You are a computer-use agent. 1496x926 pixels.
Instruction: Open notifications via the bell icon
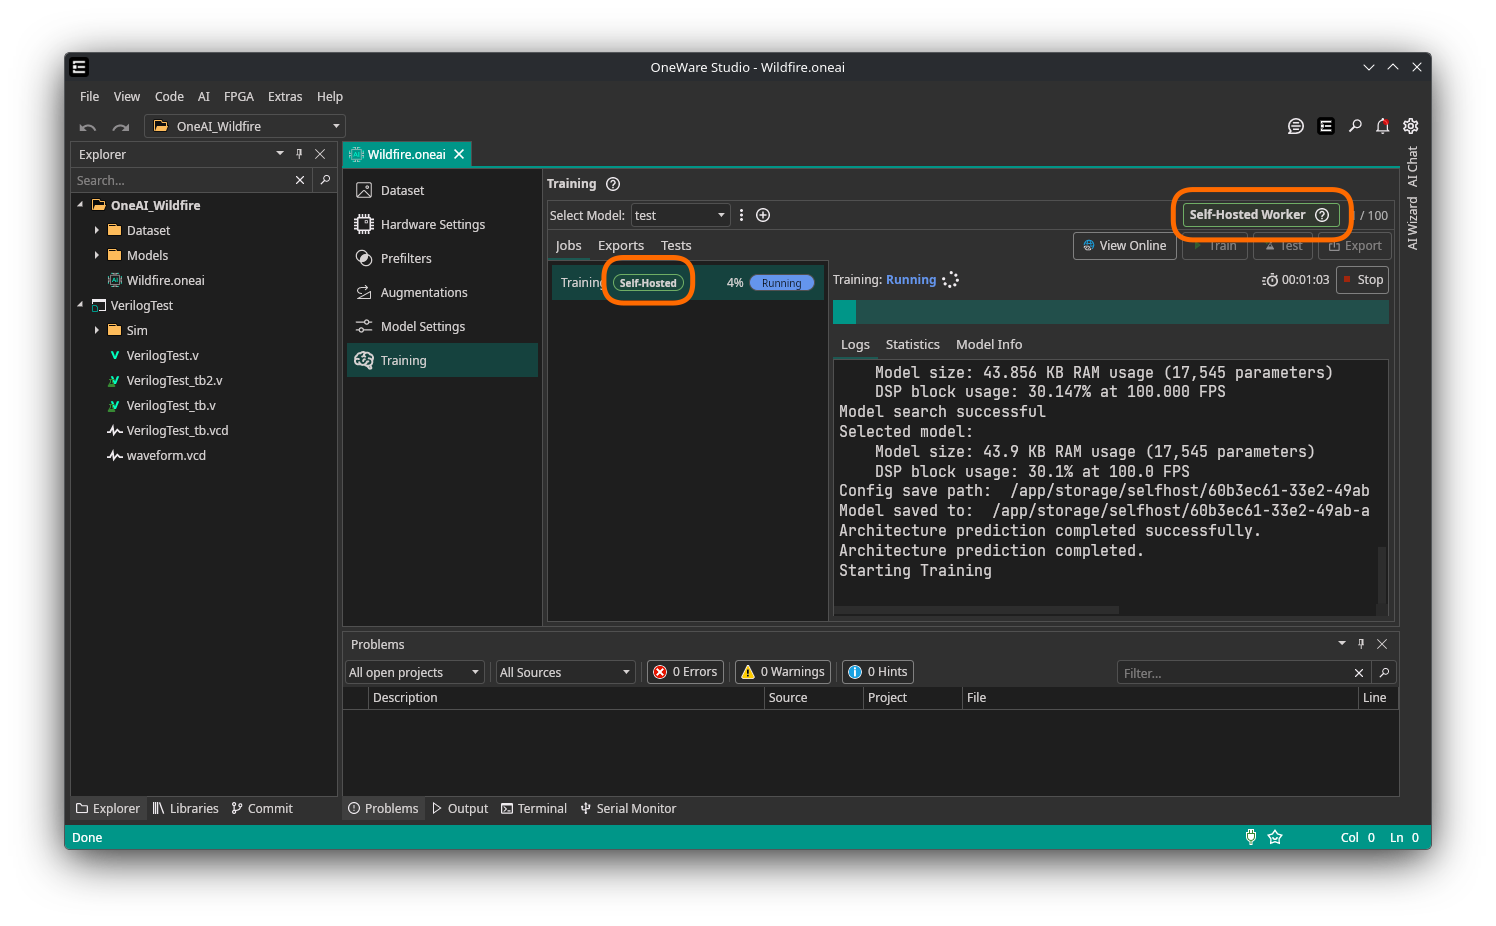[x=1383, y=126]
